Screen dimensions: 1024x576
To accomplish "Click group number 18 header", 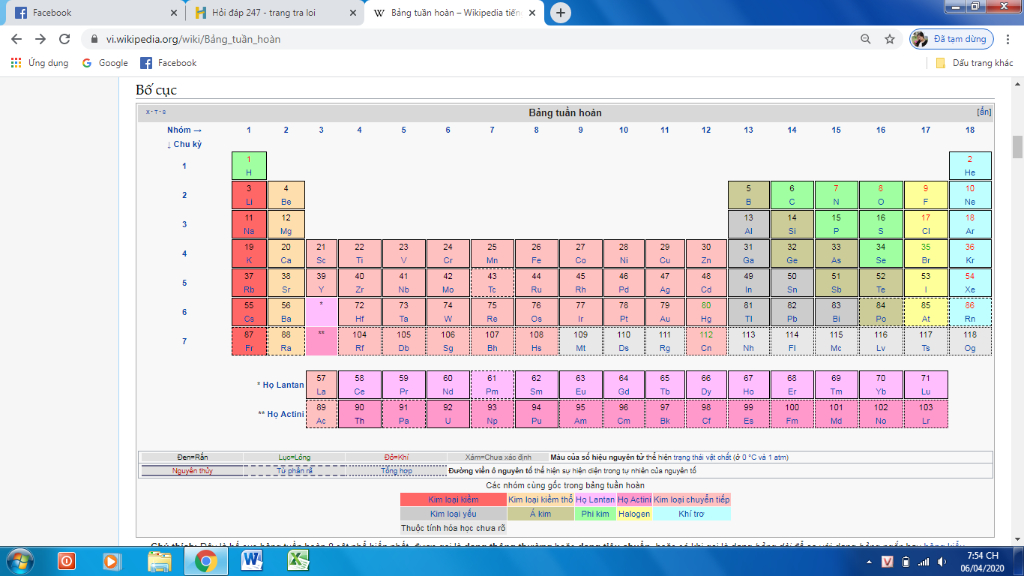I will tap(970, 130).
